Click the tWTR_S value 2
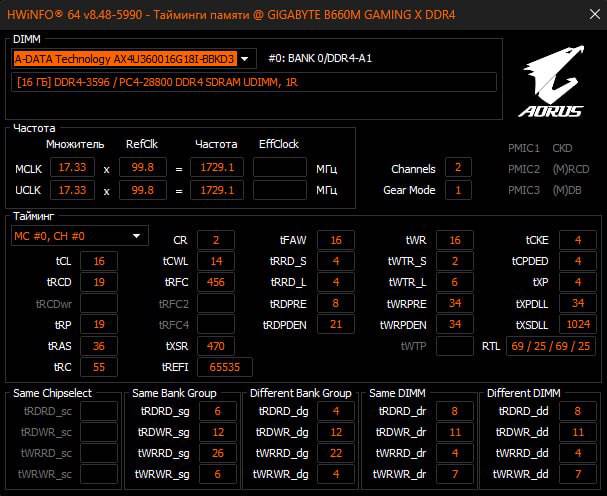Image resolution: width=607 pixels, height=496 pixels. pos(455,261)
